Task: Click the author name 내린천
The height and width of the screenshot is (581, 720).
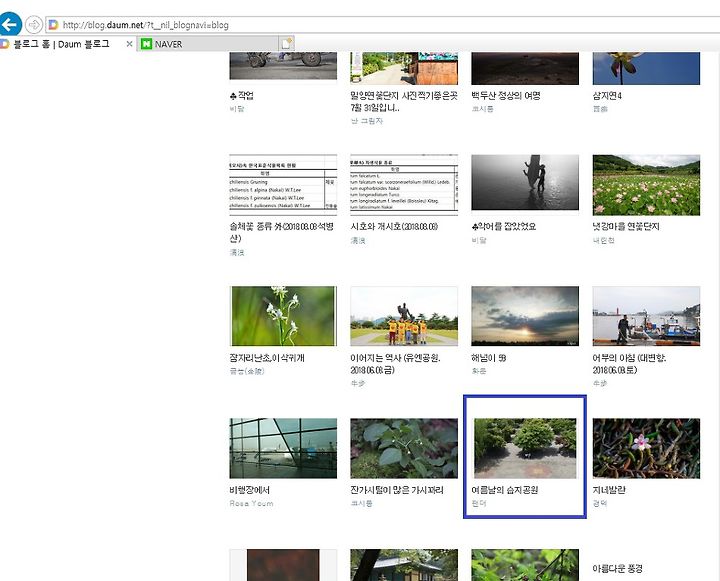Action: pos(603,240)
